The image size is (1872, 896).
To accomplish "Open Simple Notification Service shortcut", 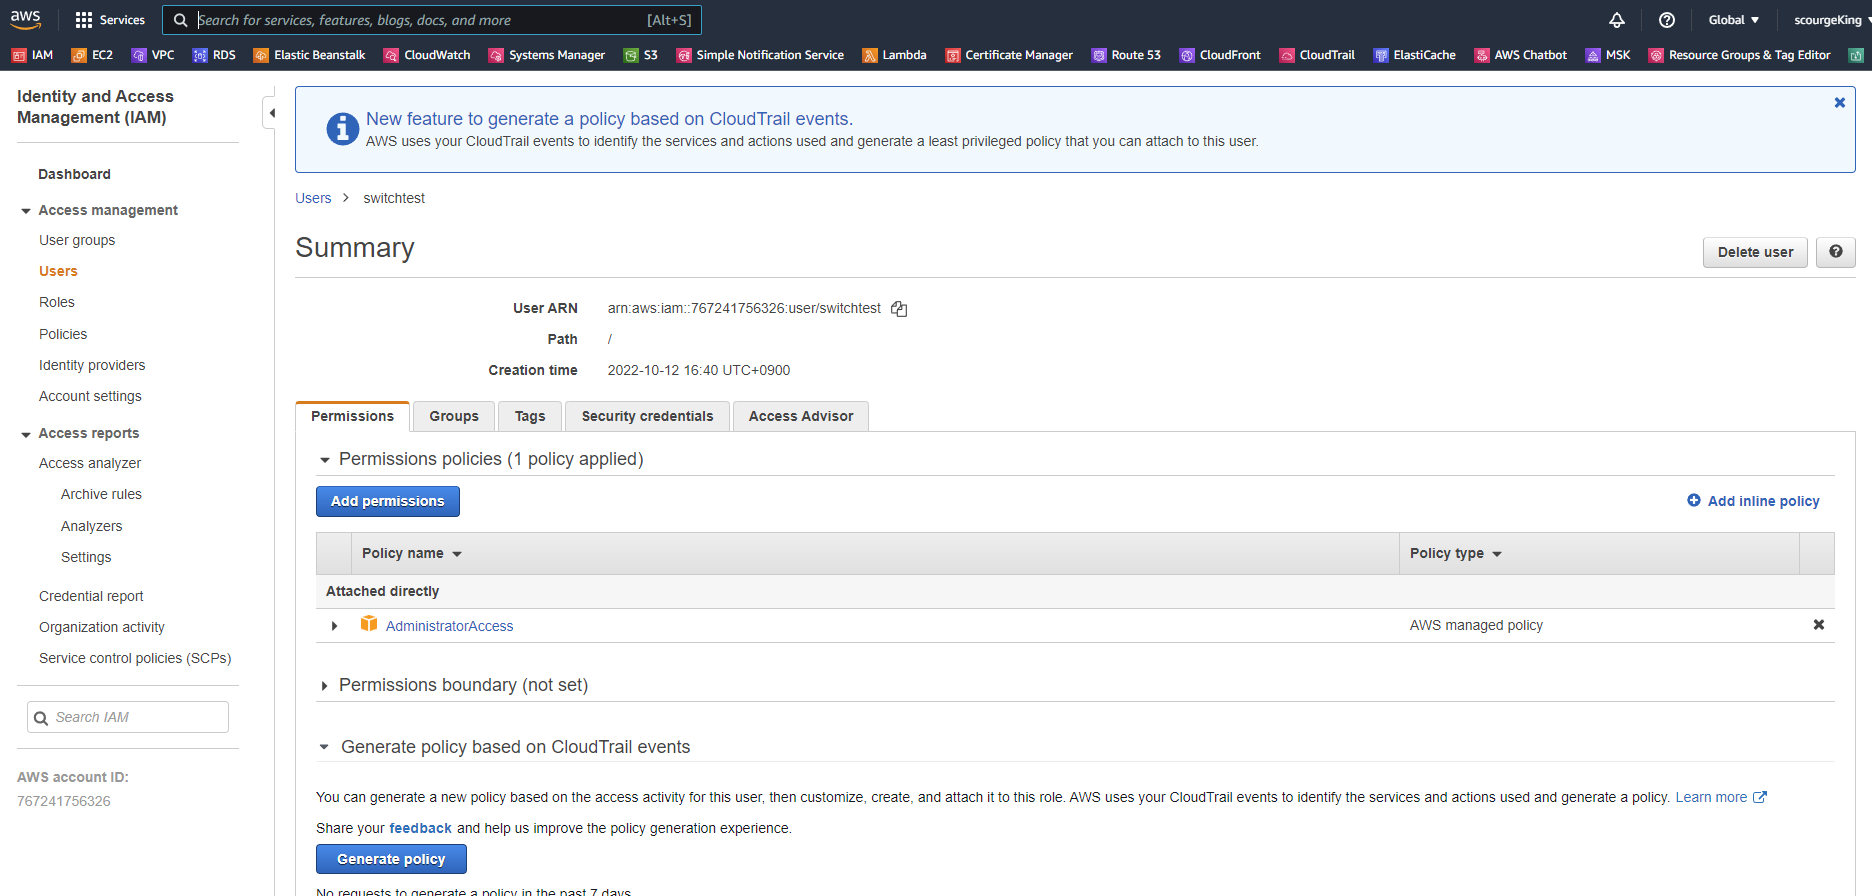I will pyautogui.click(x=760, y=55).
